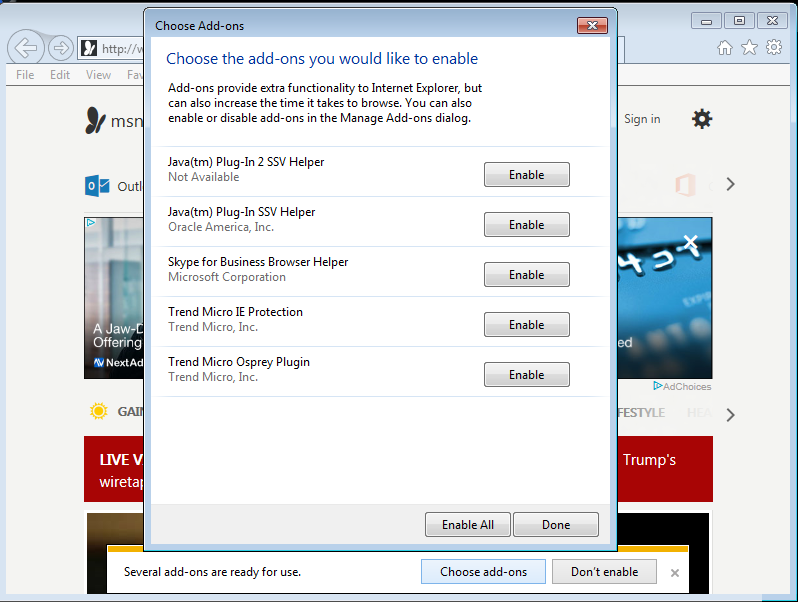Open Favorites star icon in the toolbar
Screen dimensions: 798x602
(x=749, y=48)
